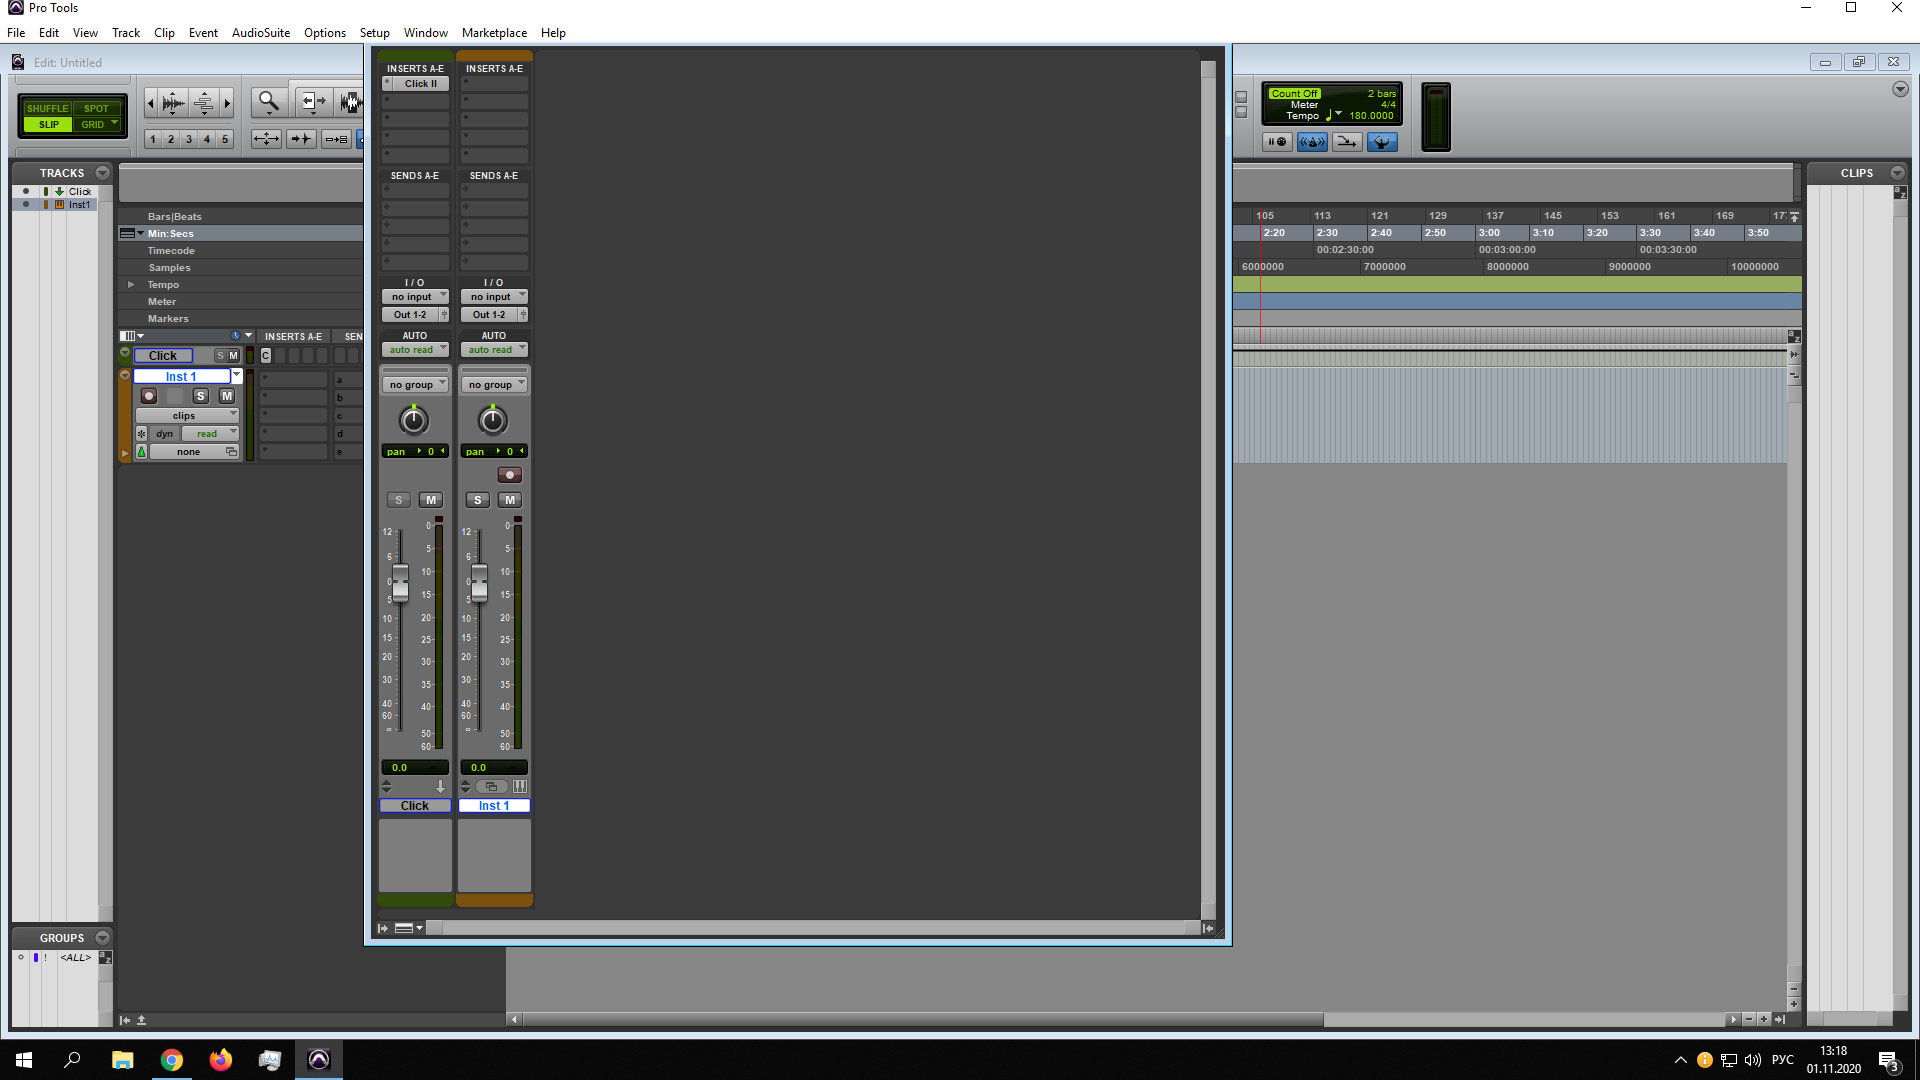Select zoom preset 3
This screenshot has width=1920, height=1080.
pyautogui.click(x=189, y=140)
